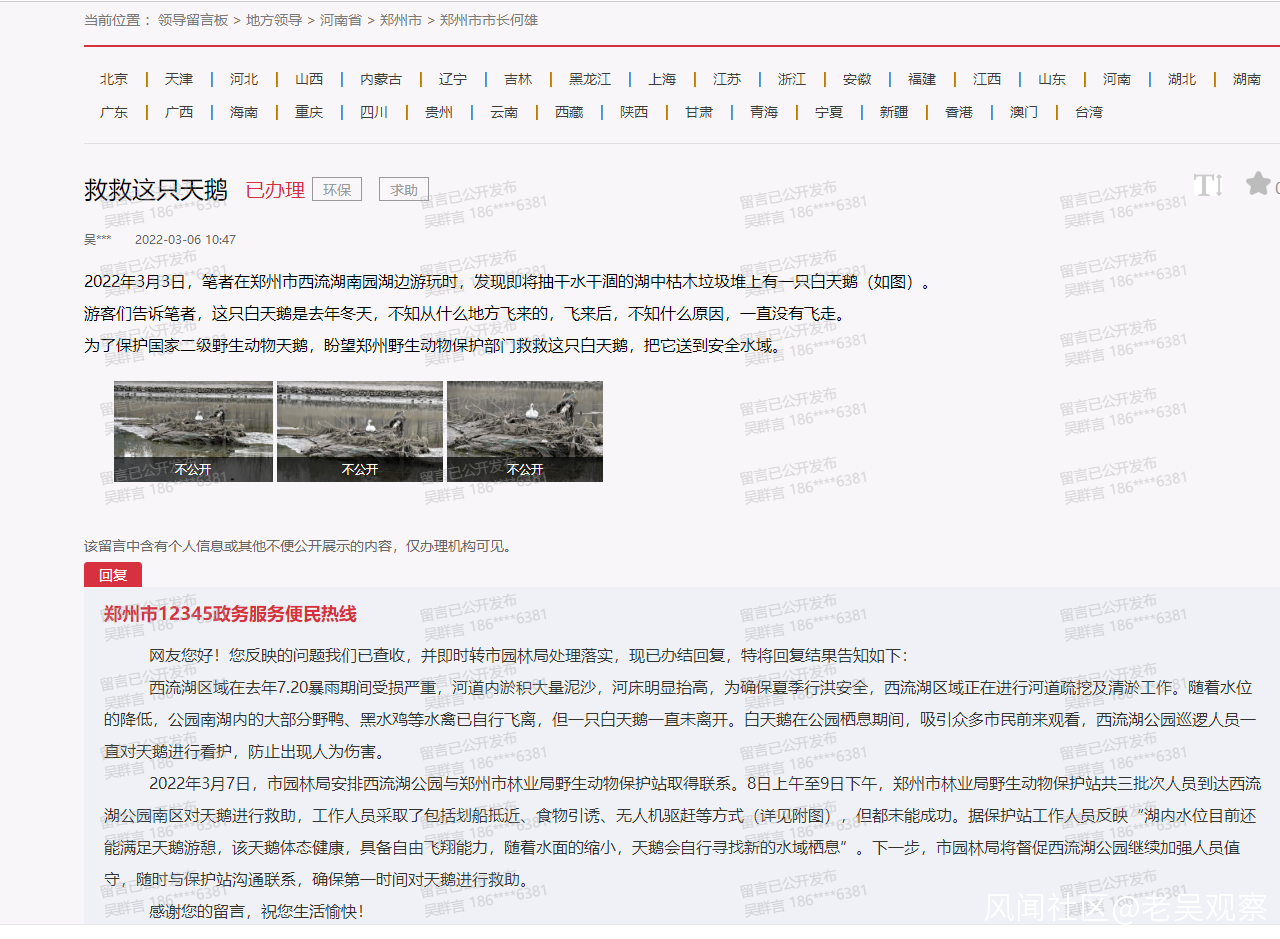1280x939 pixels.
Task: Choose 天津 from the province list
Action: (179, 79)
